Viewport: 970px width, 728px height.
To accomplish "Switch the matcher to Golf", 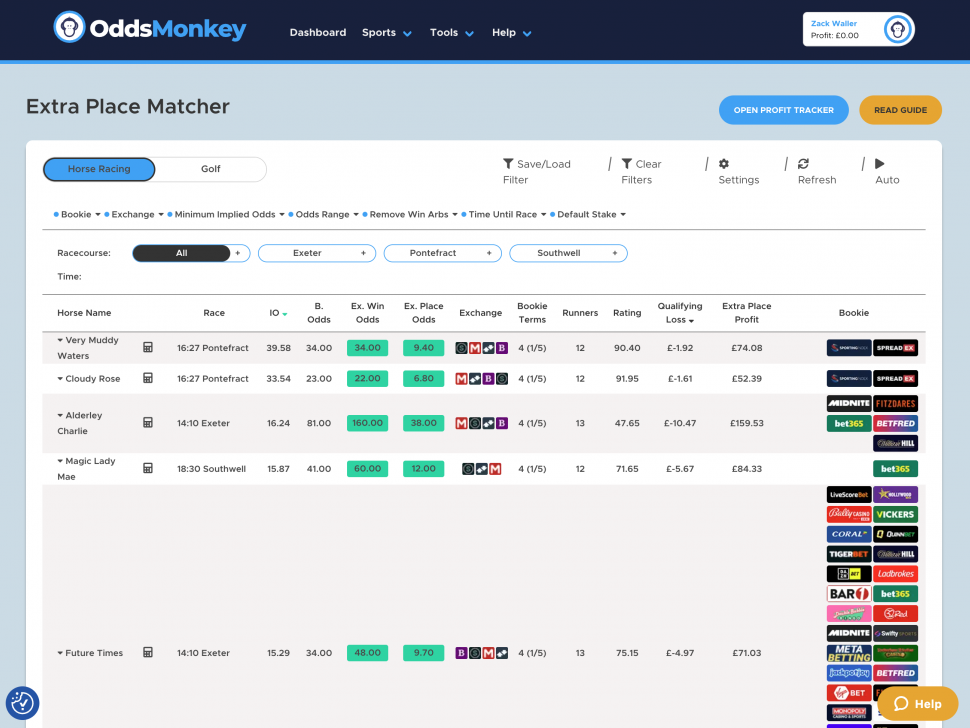I will 210,169.
